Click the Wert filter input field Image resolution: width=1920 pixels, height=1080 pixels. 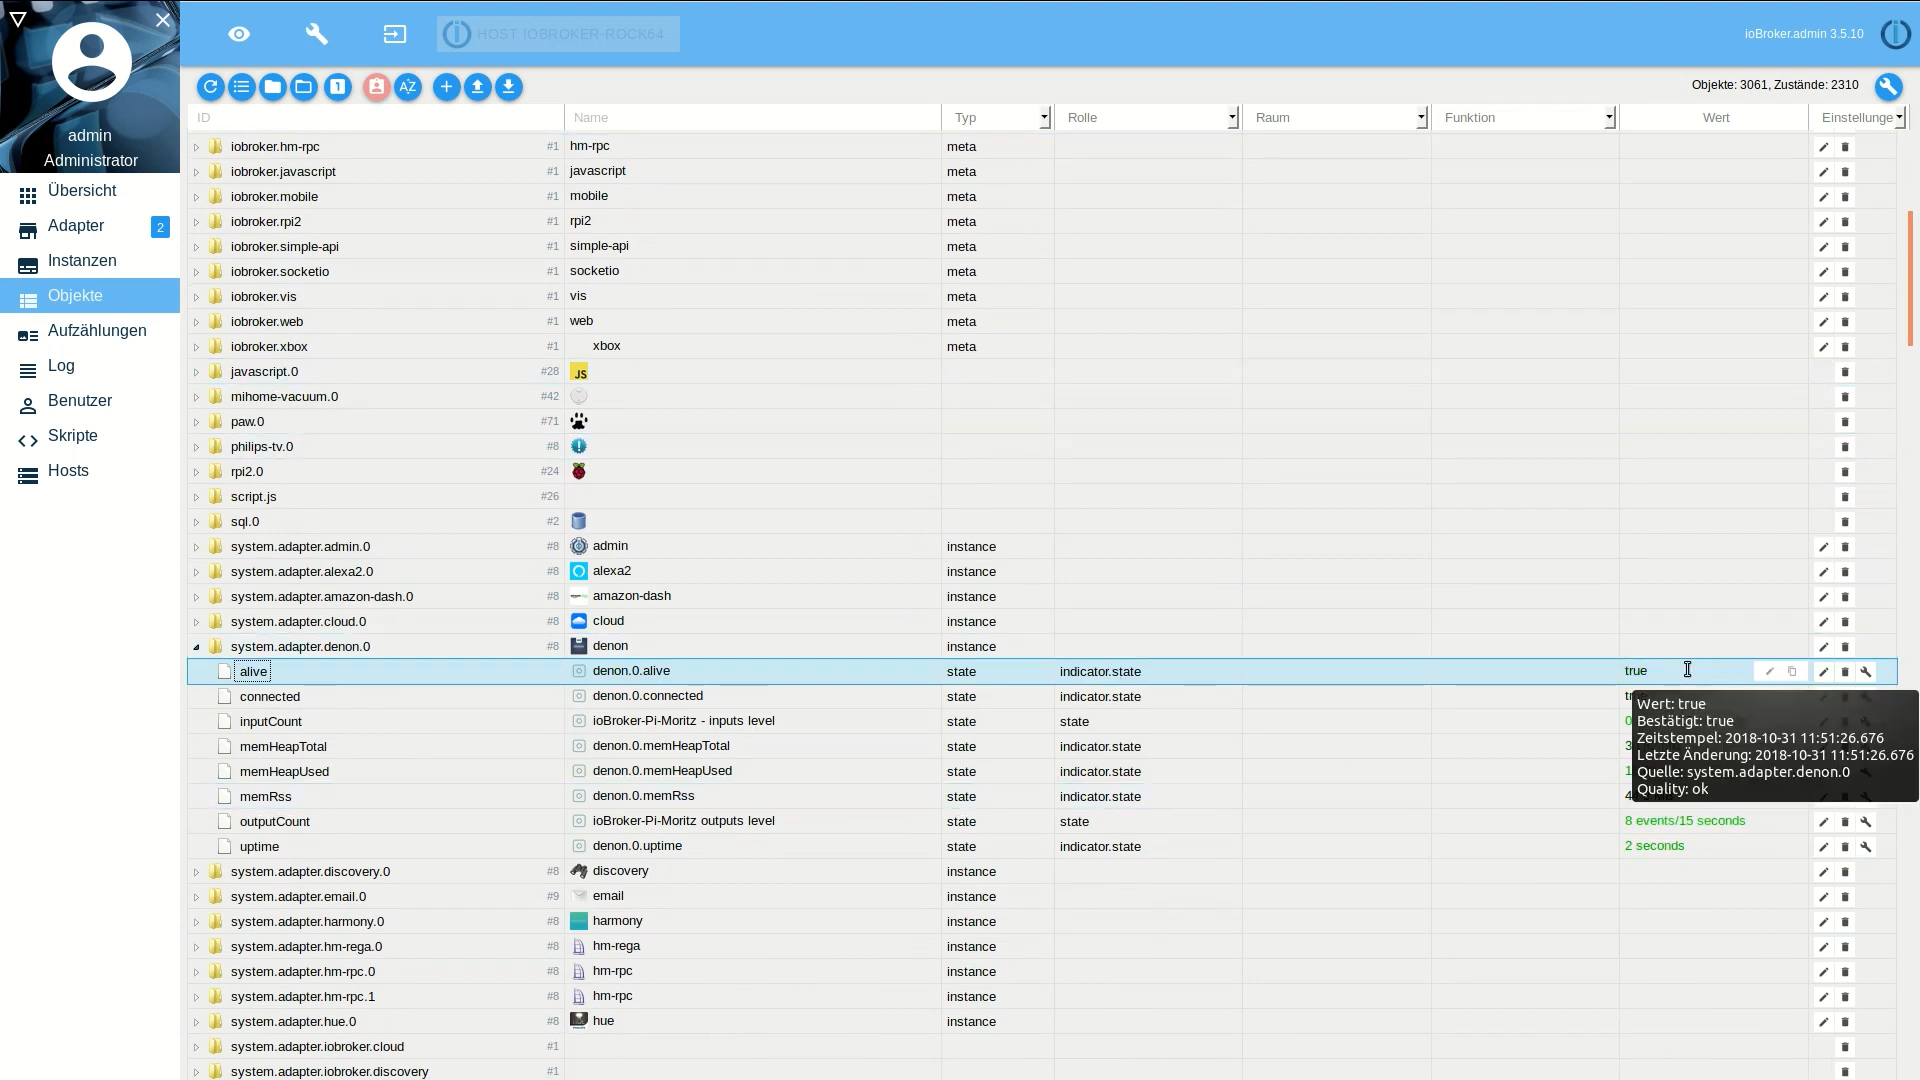click(x=1714, y=118)
